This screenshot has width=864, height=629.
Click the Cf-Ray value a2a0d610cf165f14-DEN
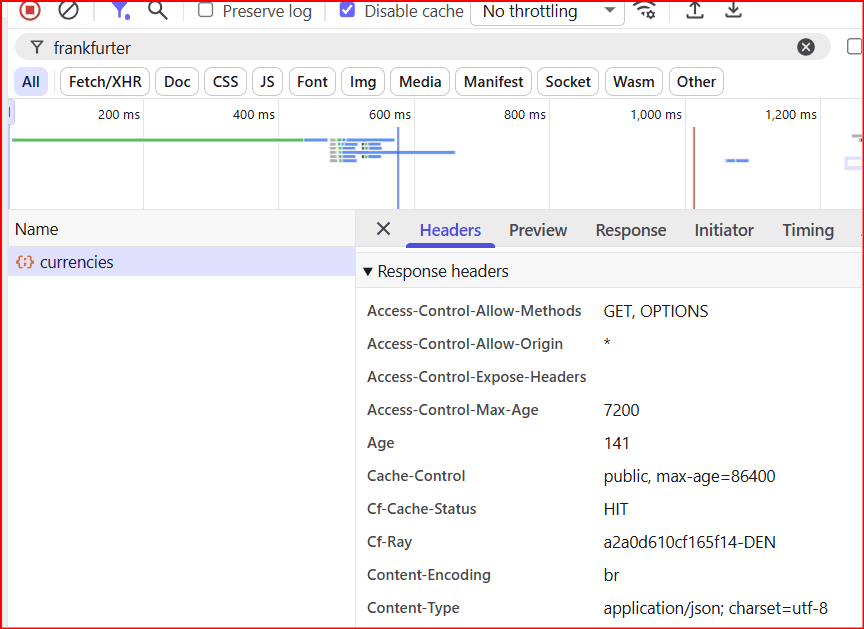coord(689,543)
